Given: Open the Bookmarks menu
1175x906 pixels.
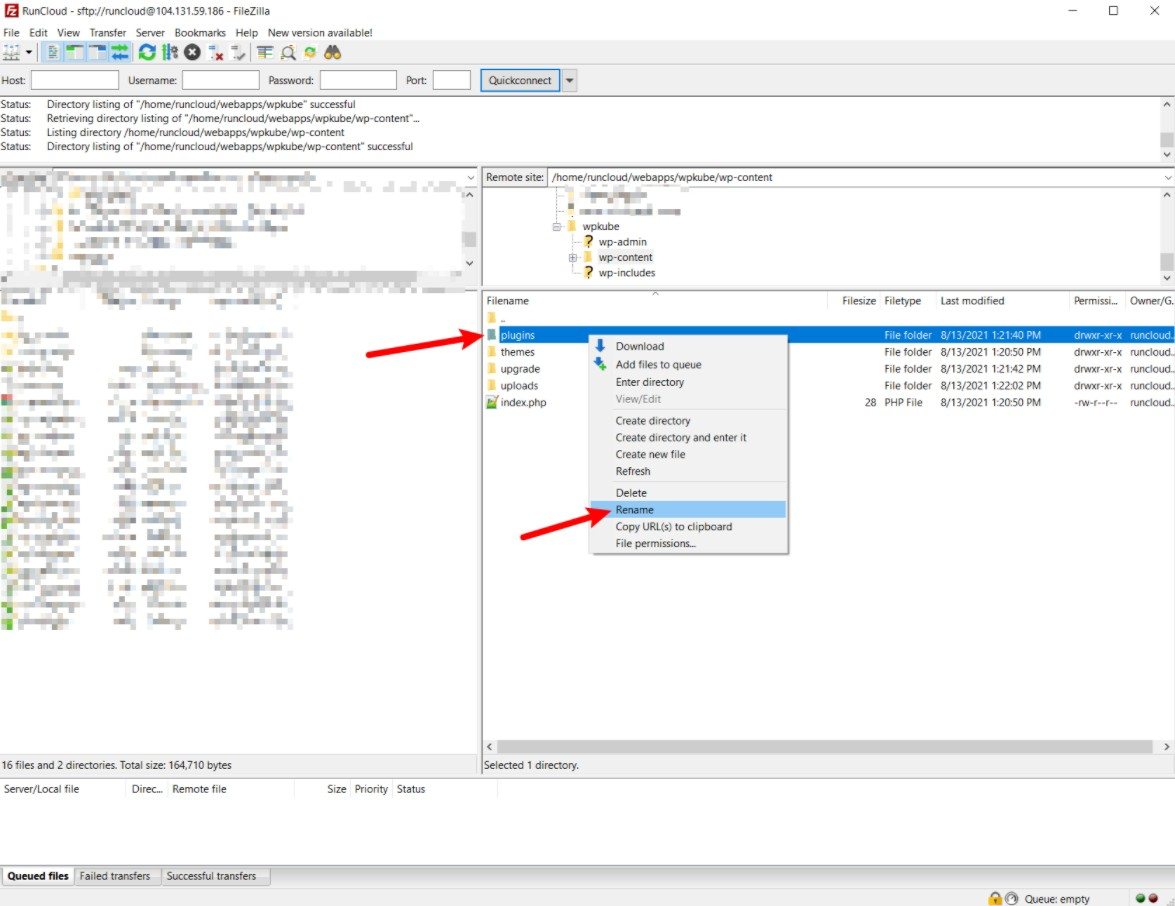Looking at the screenshot, I should [200, 33].
